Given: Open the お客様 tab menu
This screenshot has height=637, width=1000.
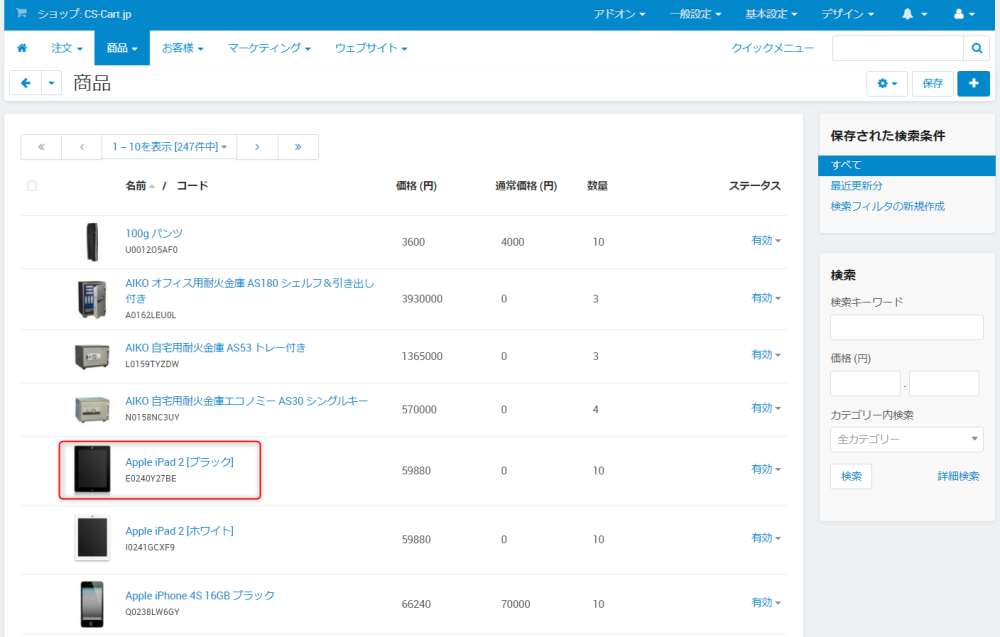Looking at the screenshot, I should tap(182, 48).
